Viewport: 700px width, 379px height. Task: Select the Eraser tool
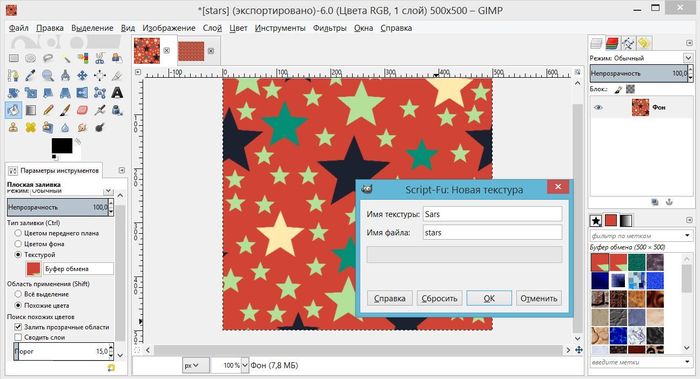(x=82, y=110)
